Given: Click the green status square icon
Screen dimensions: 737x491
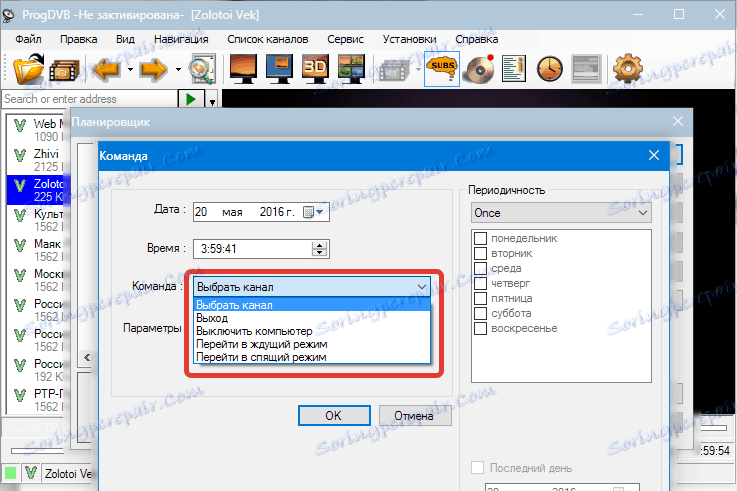Looking at the screenshot, I should click(10, 473).
